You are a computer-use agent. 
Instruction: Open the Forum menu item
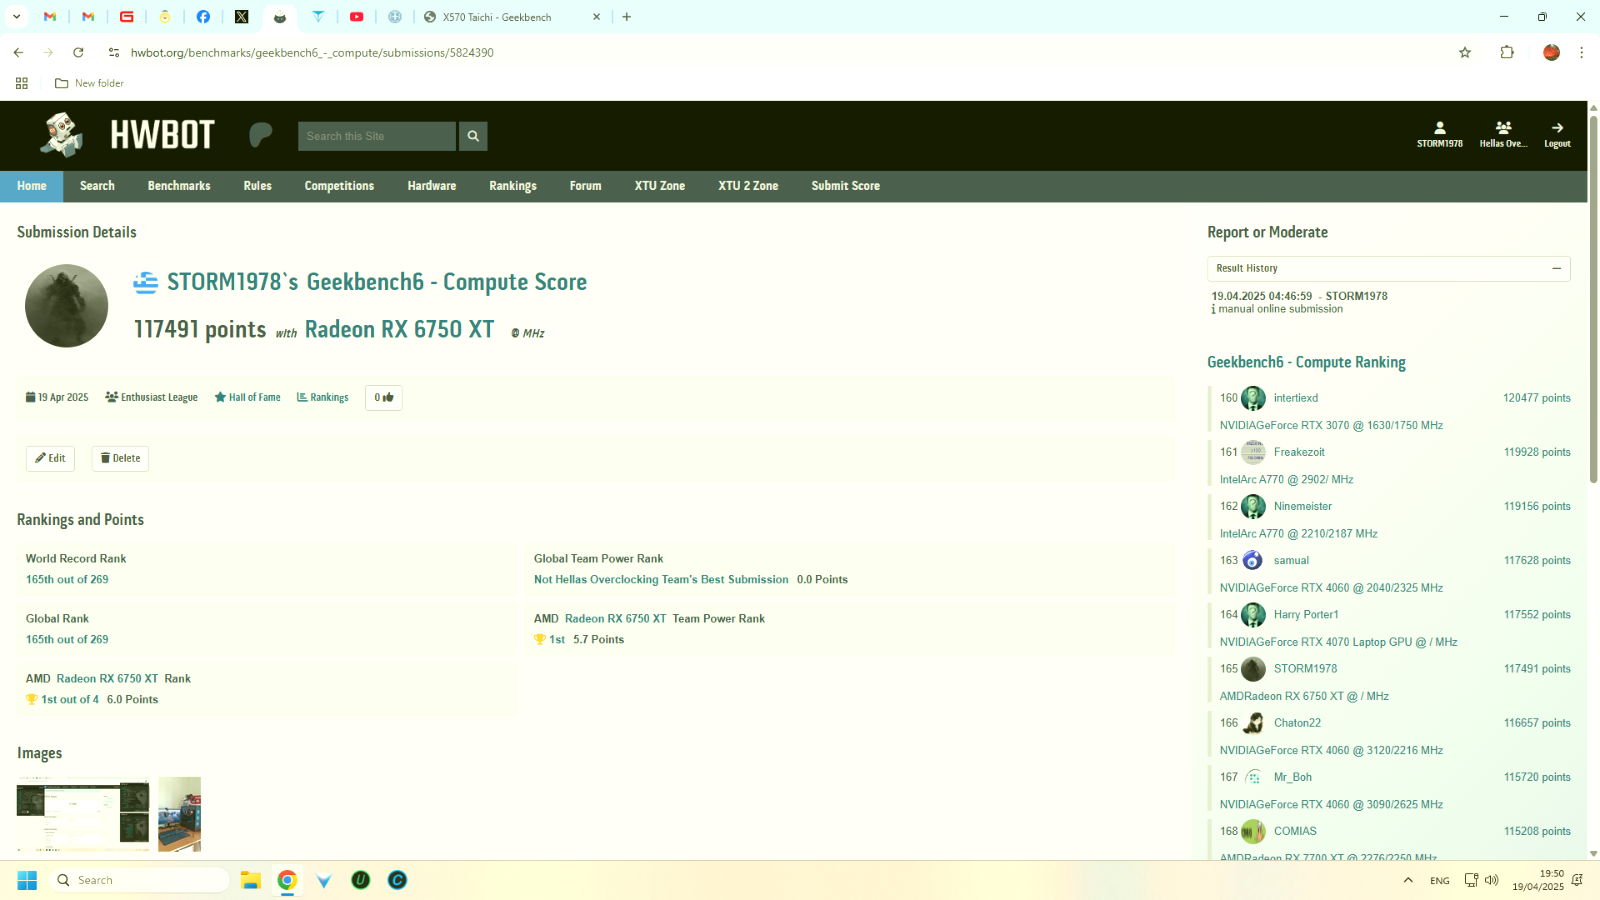click(x=586, y=186)
